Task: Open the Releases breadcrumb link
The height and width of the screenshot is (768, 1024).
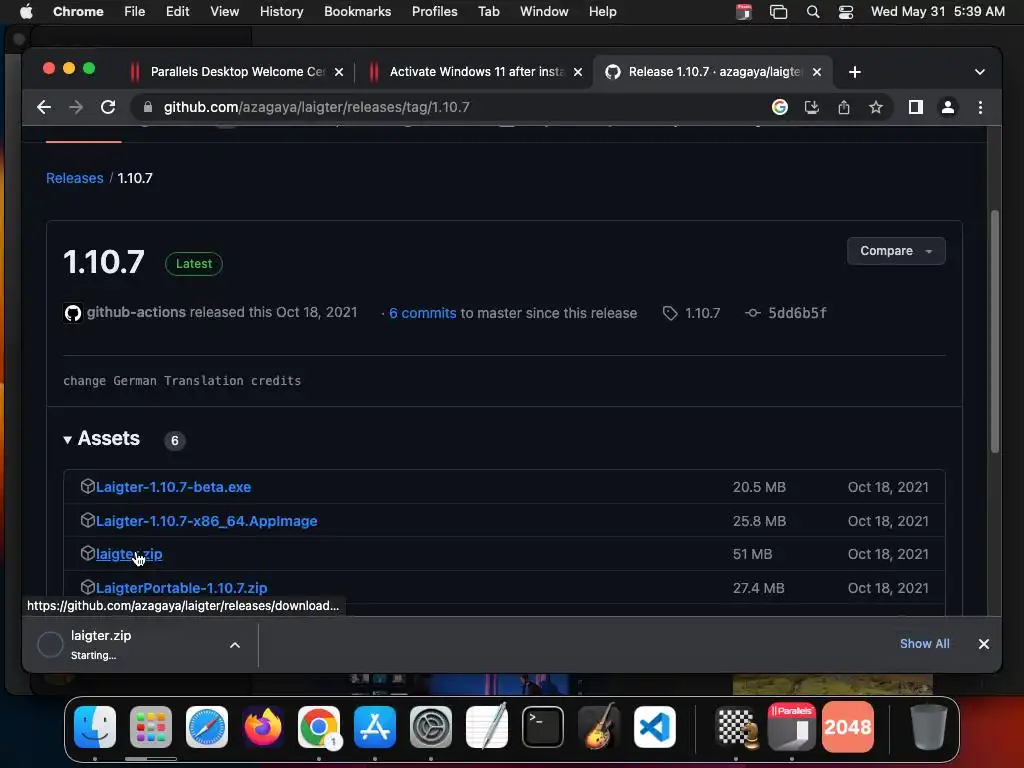Action: pyautogui.click(x=74, y=178)
